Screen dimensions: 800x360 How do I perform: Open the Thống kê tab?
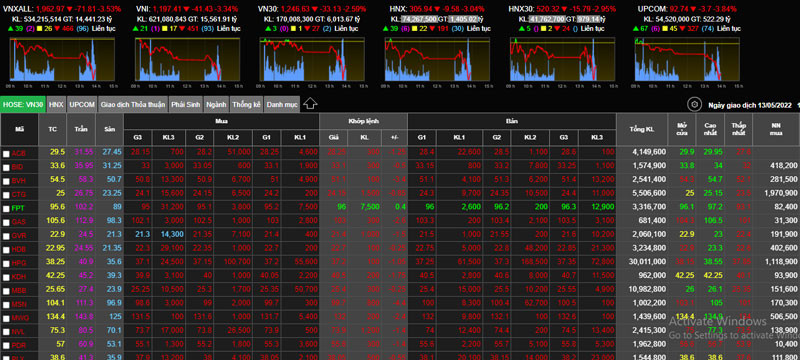[x=246, y=105]
